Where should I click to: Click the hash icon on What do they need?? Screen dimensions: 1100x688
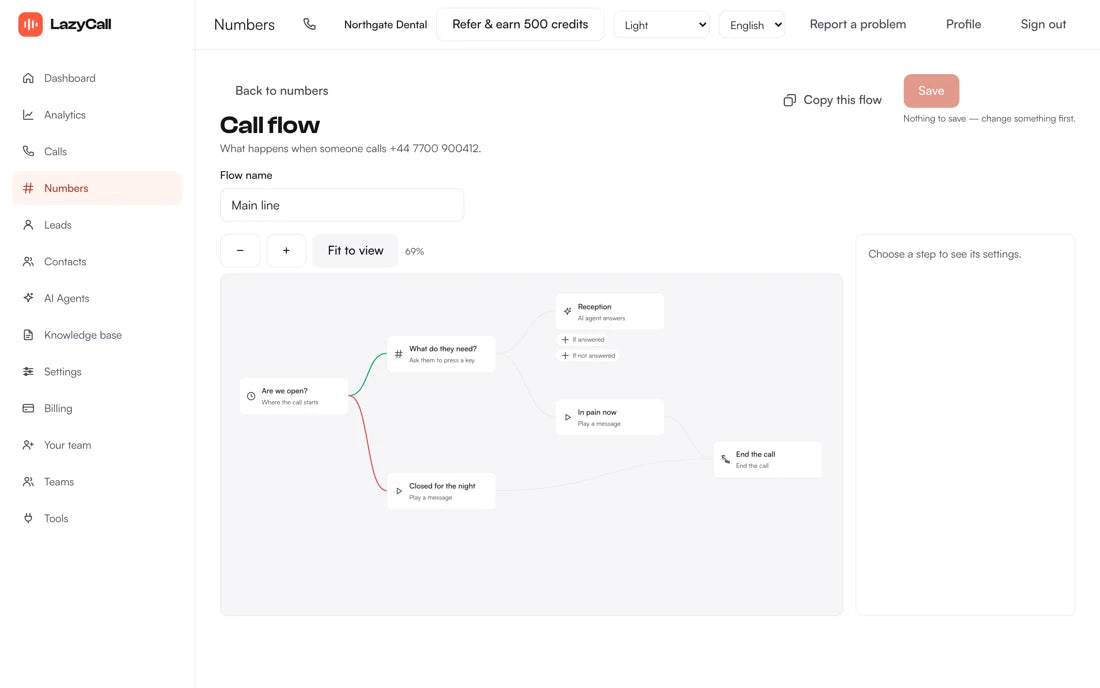coord(398,354)
